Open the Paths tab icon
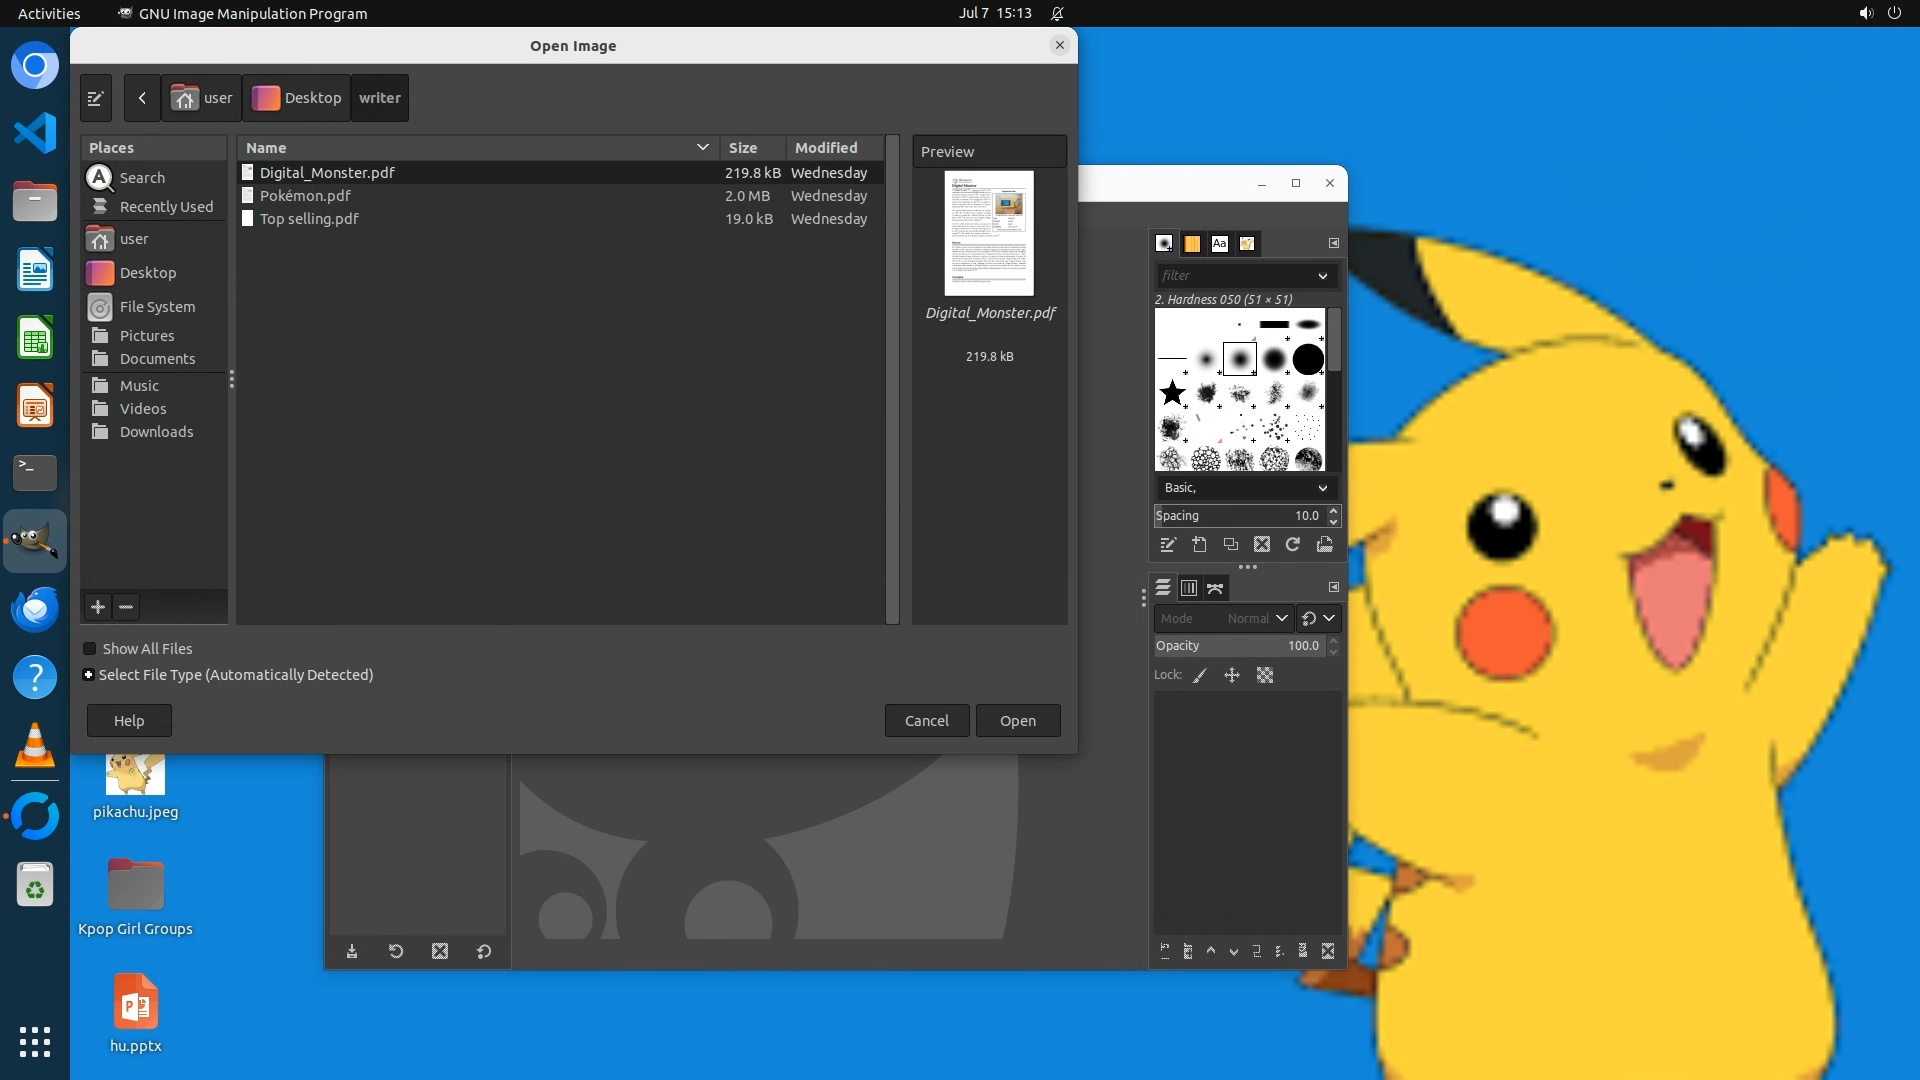The width and height of the screenshot is (1920, 1080). tap(1215, 588)
